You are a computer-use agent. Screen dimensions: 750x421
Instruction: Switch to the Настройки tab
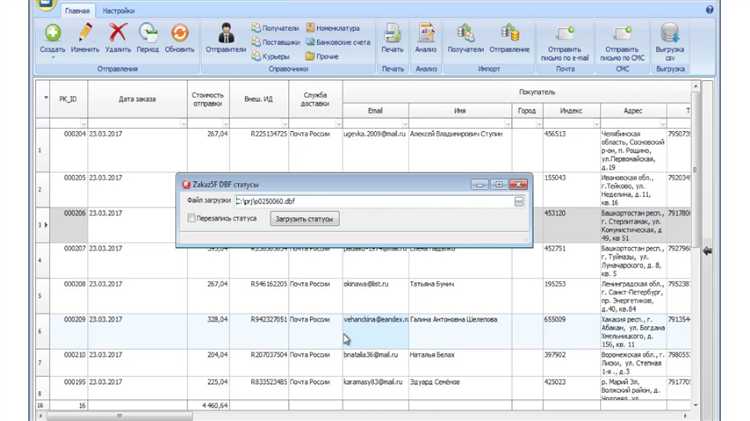(x=120, y=9)
